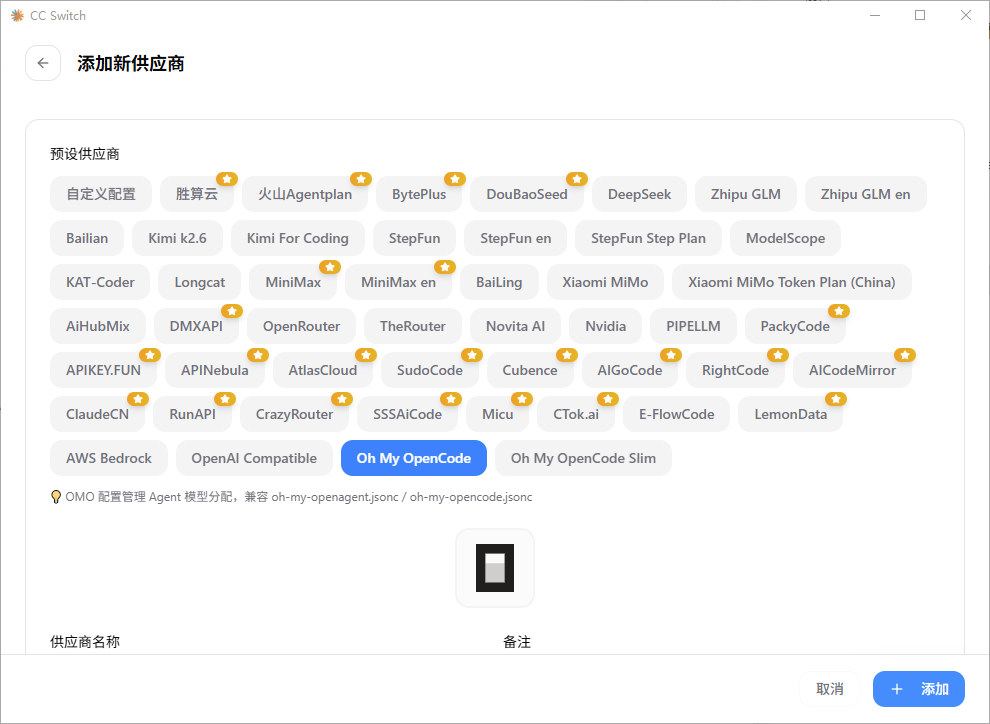
Task: Pick RightCode provider
Action: tap(736, 370)
